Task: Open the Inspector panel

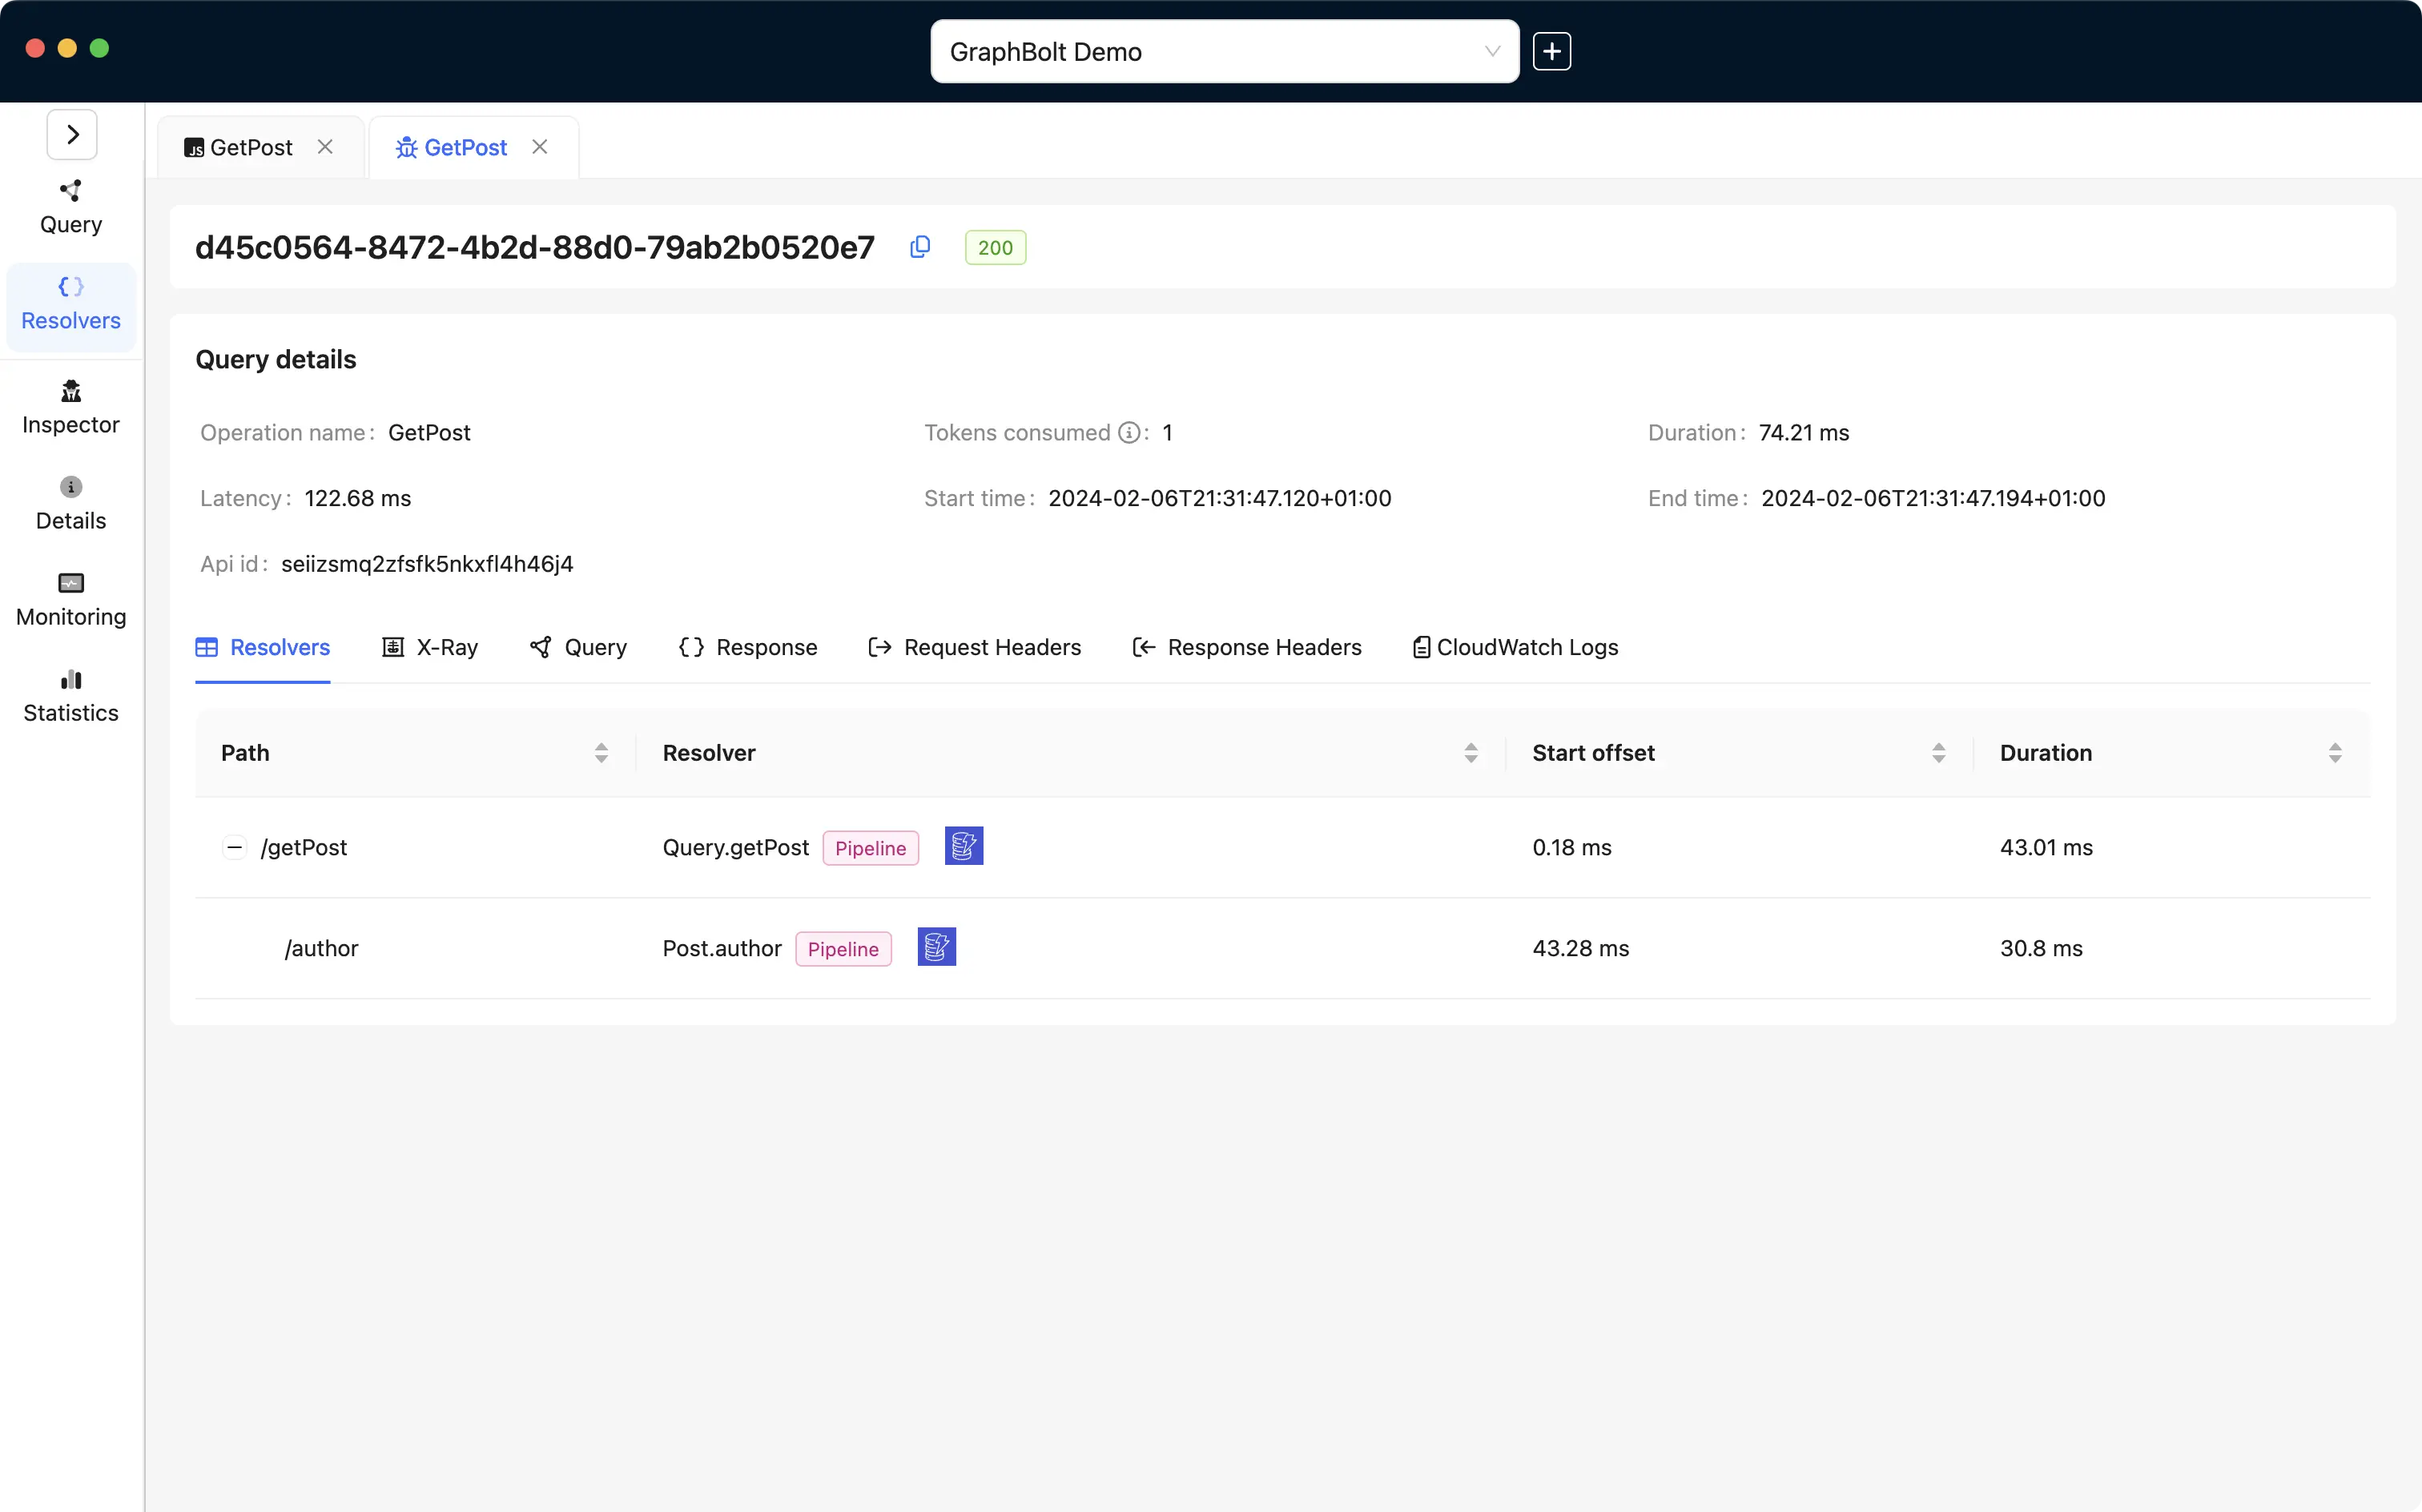Action: pyautogui.click(x=70, y=406)
